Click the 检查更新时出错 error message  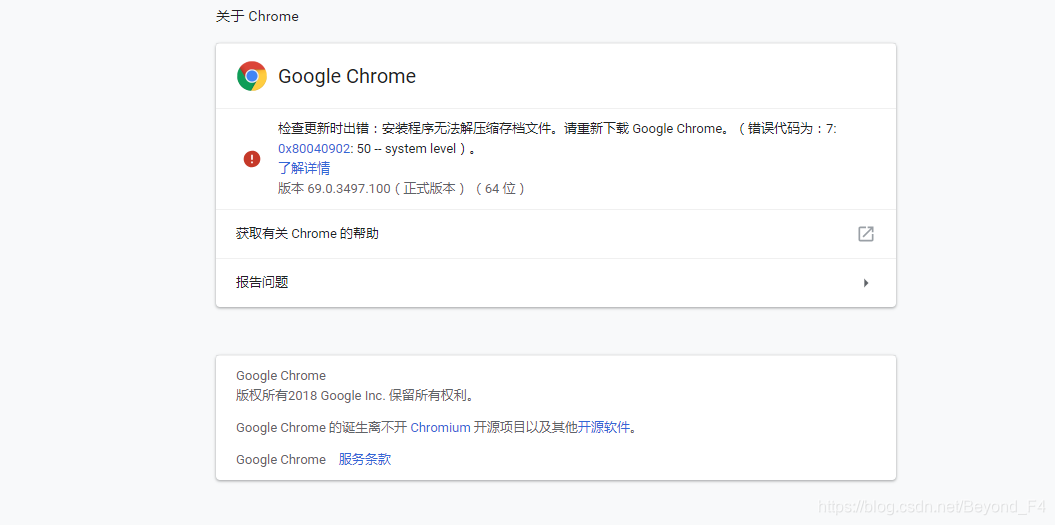click(x=557, y=138)
